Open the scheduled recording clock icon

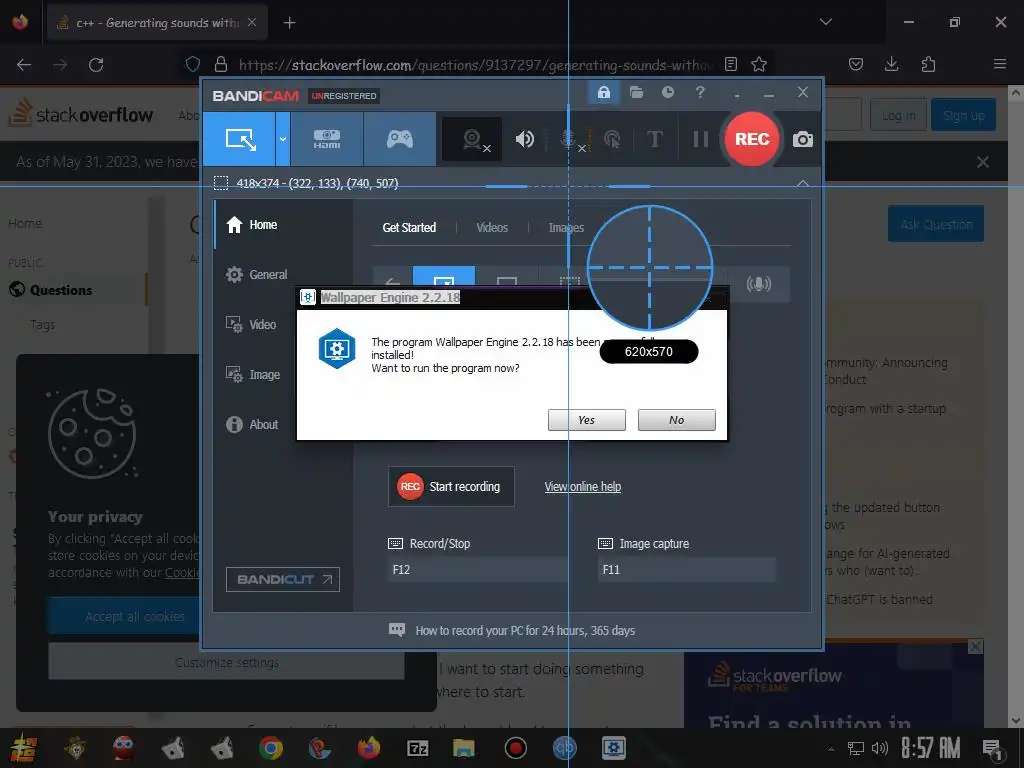(667, 92)
